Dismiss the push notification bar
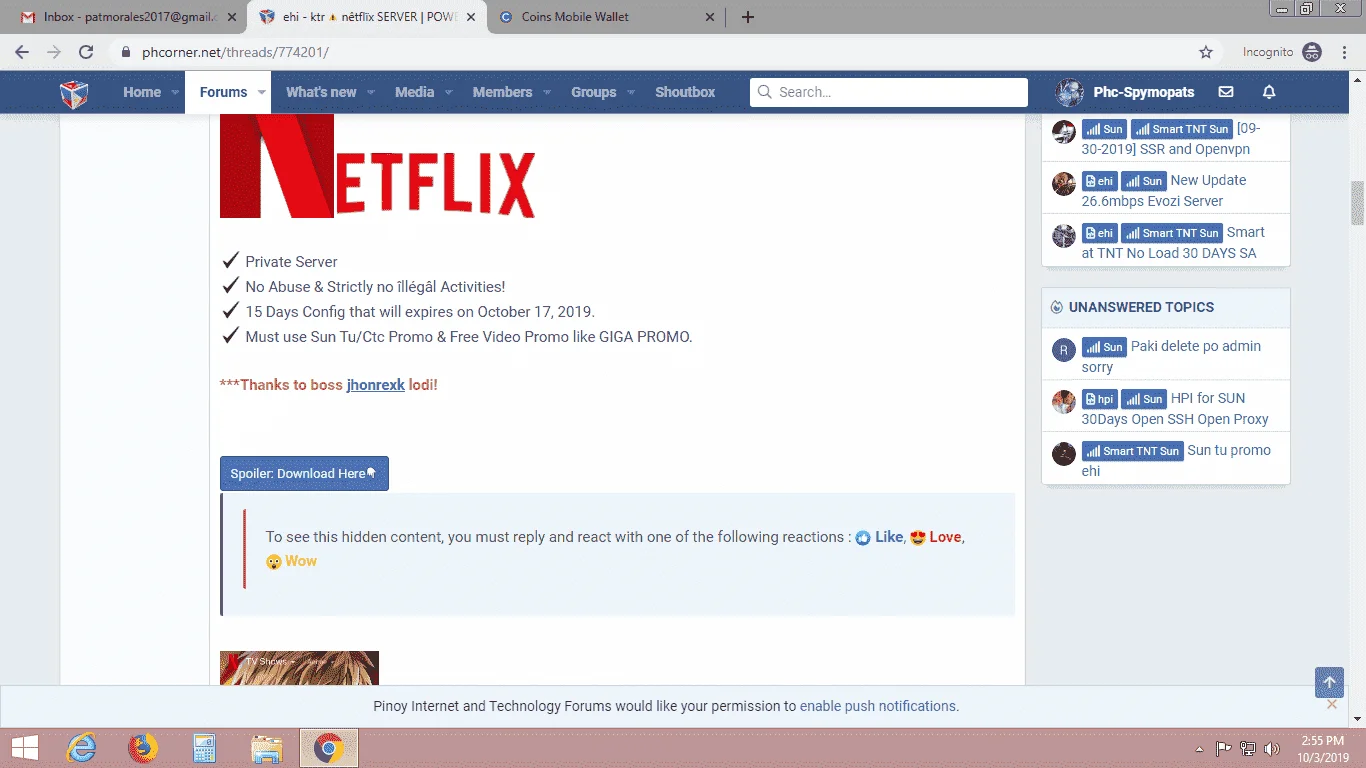 (1331, 705)
